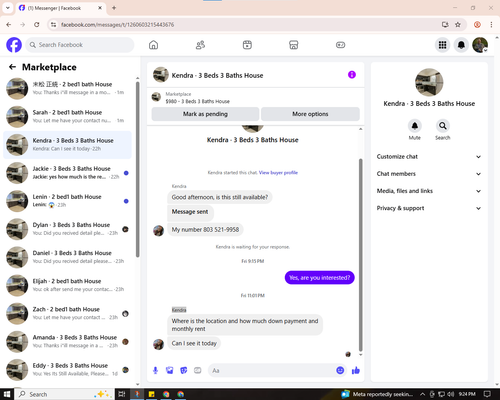Viewport: 500px width, 400px height.
Task: Click the purple conversation info icon
Action: click(352, 75)
